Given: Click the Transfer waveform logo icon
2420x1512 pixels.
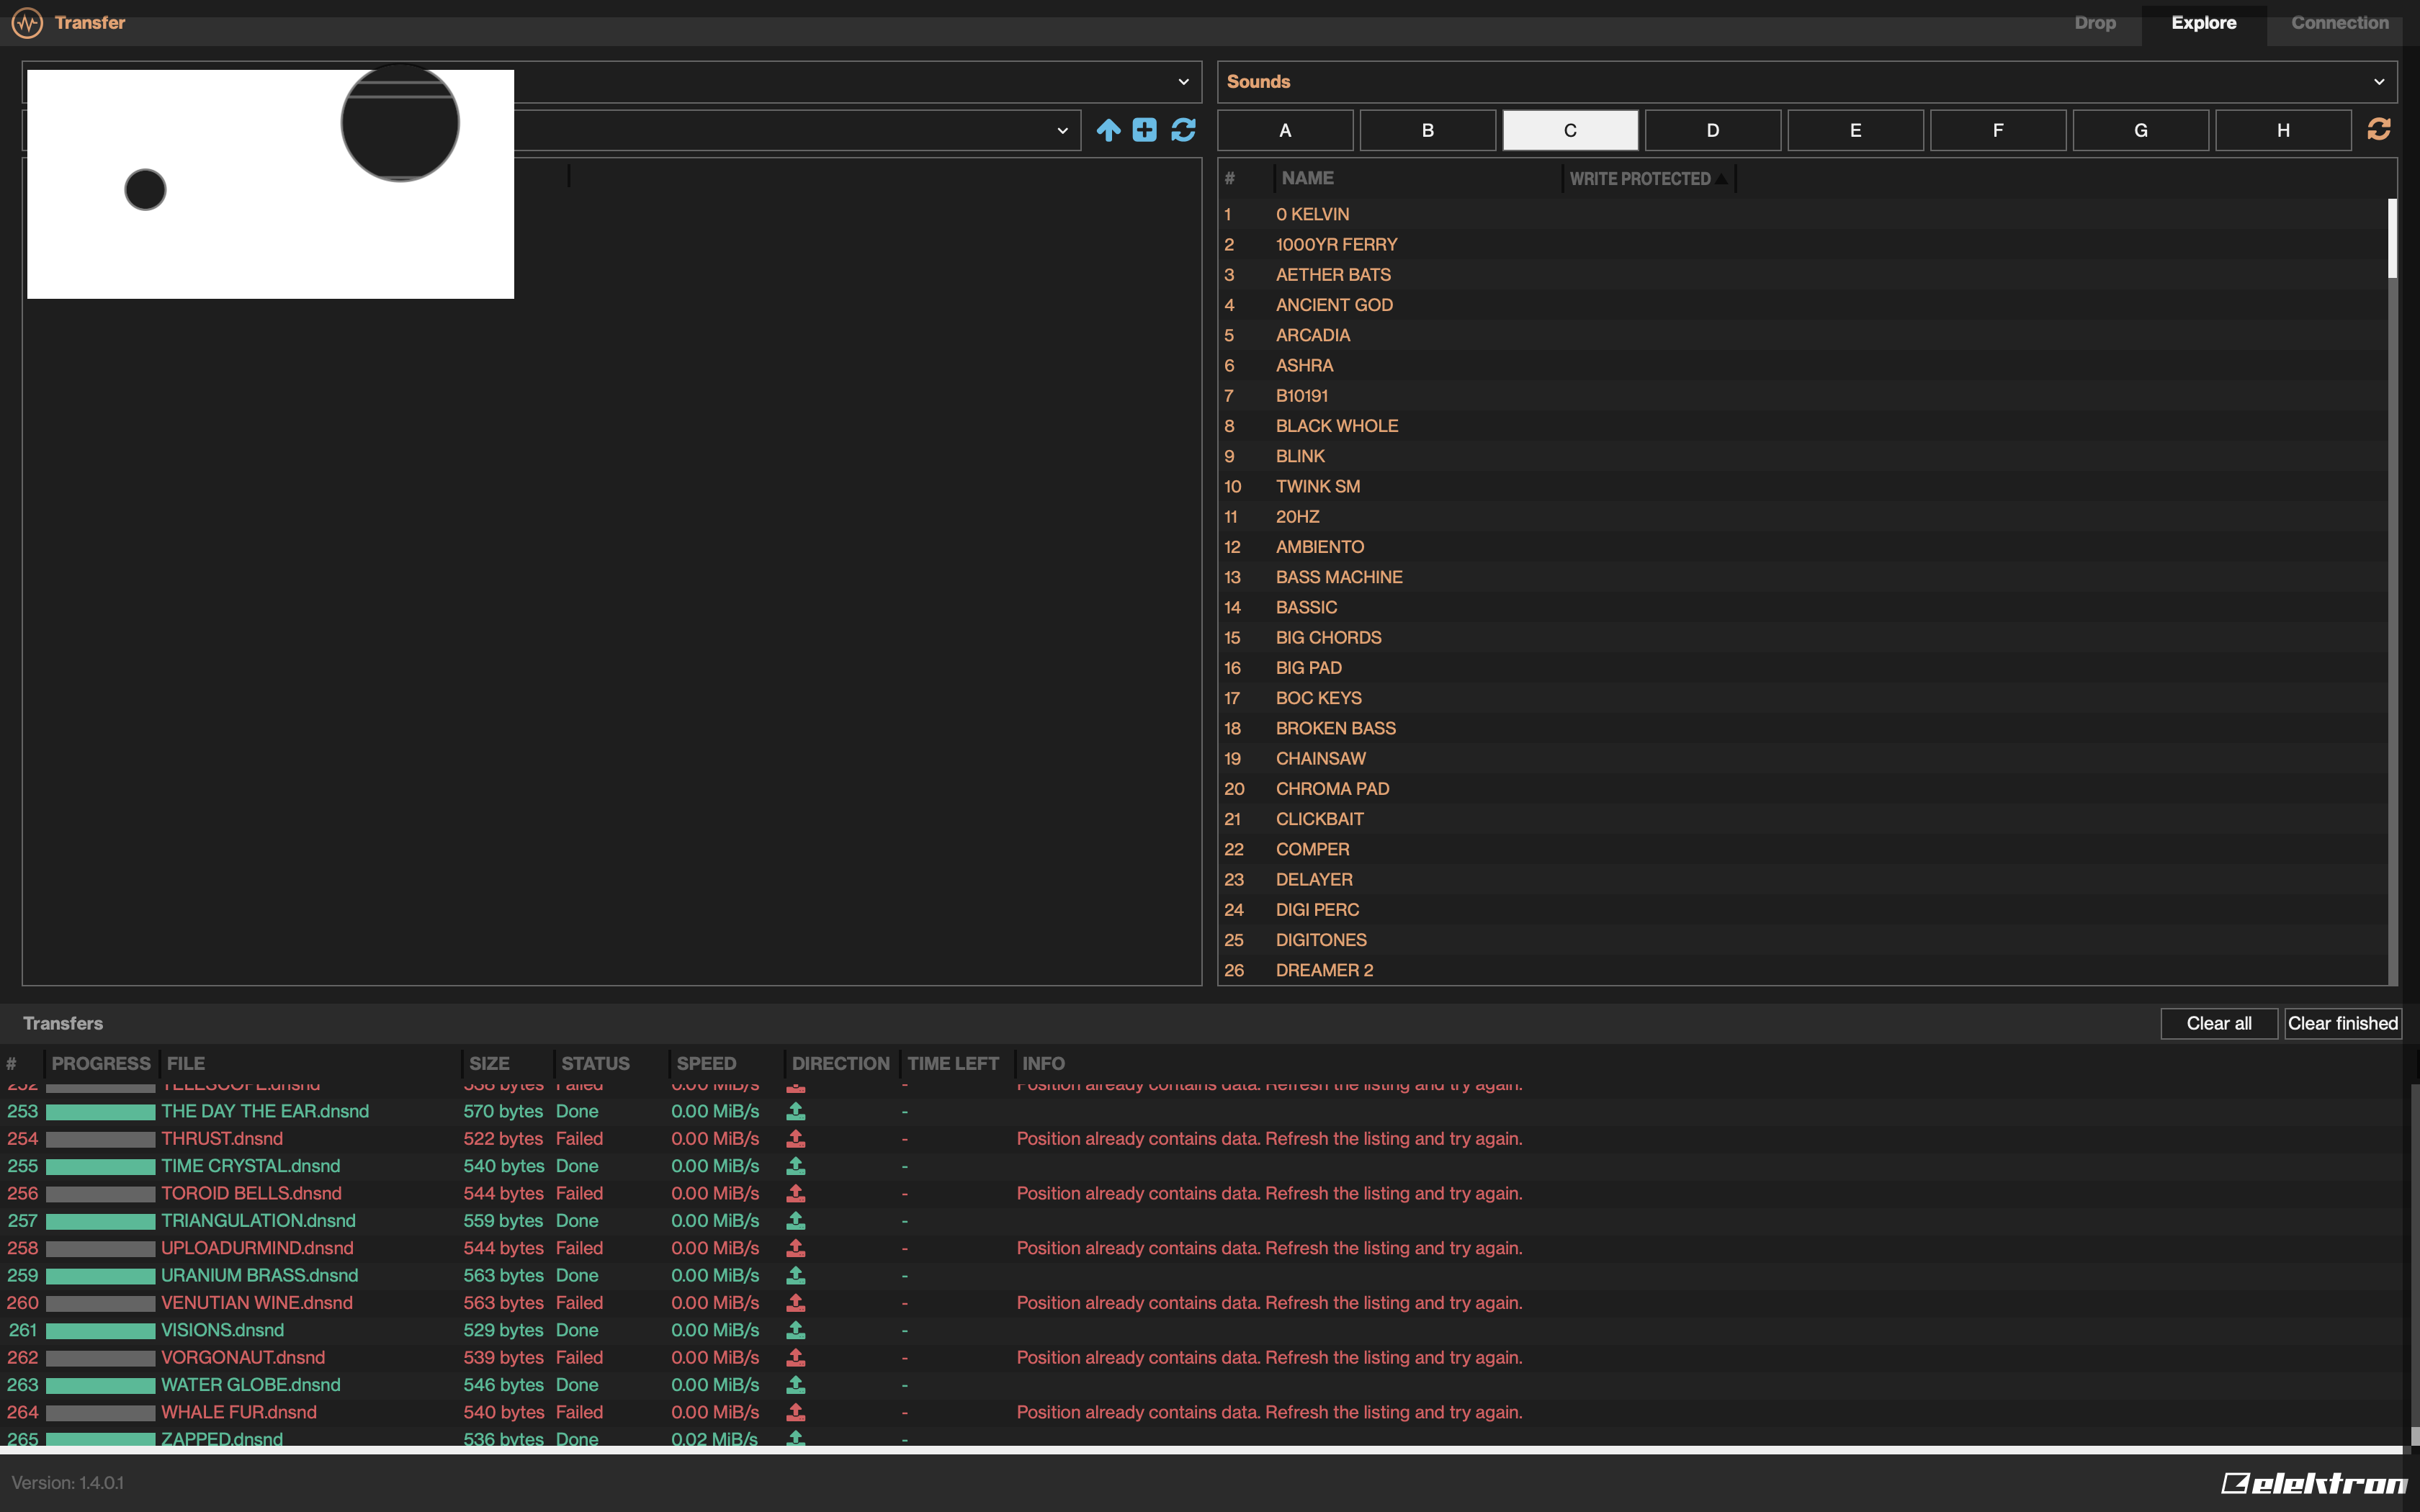Looking at the screenshot, I should (27, 22).
